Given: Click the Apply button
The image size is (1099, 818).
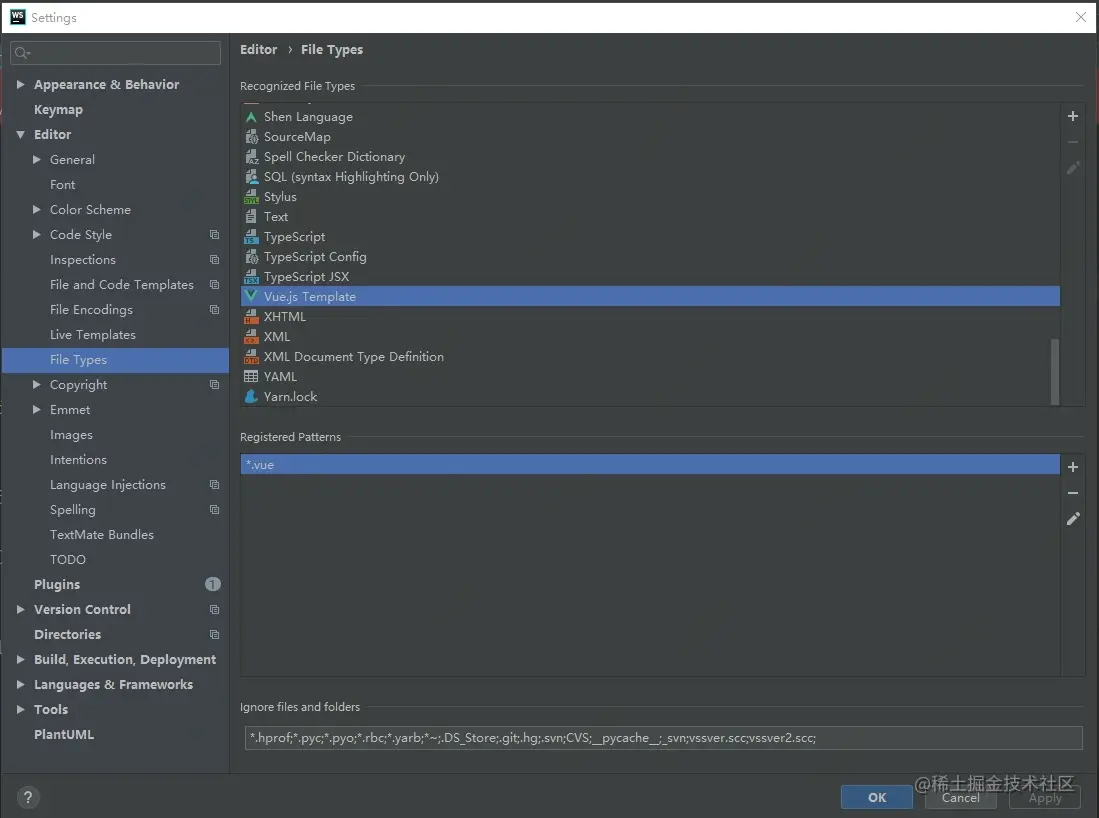Looking at the screenshot, I should pos(1044,798).
